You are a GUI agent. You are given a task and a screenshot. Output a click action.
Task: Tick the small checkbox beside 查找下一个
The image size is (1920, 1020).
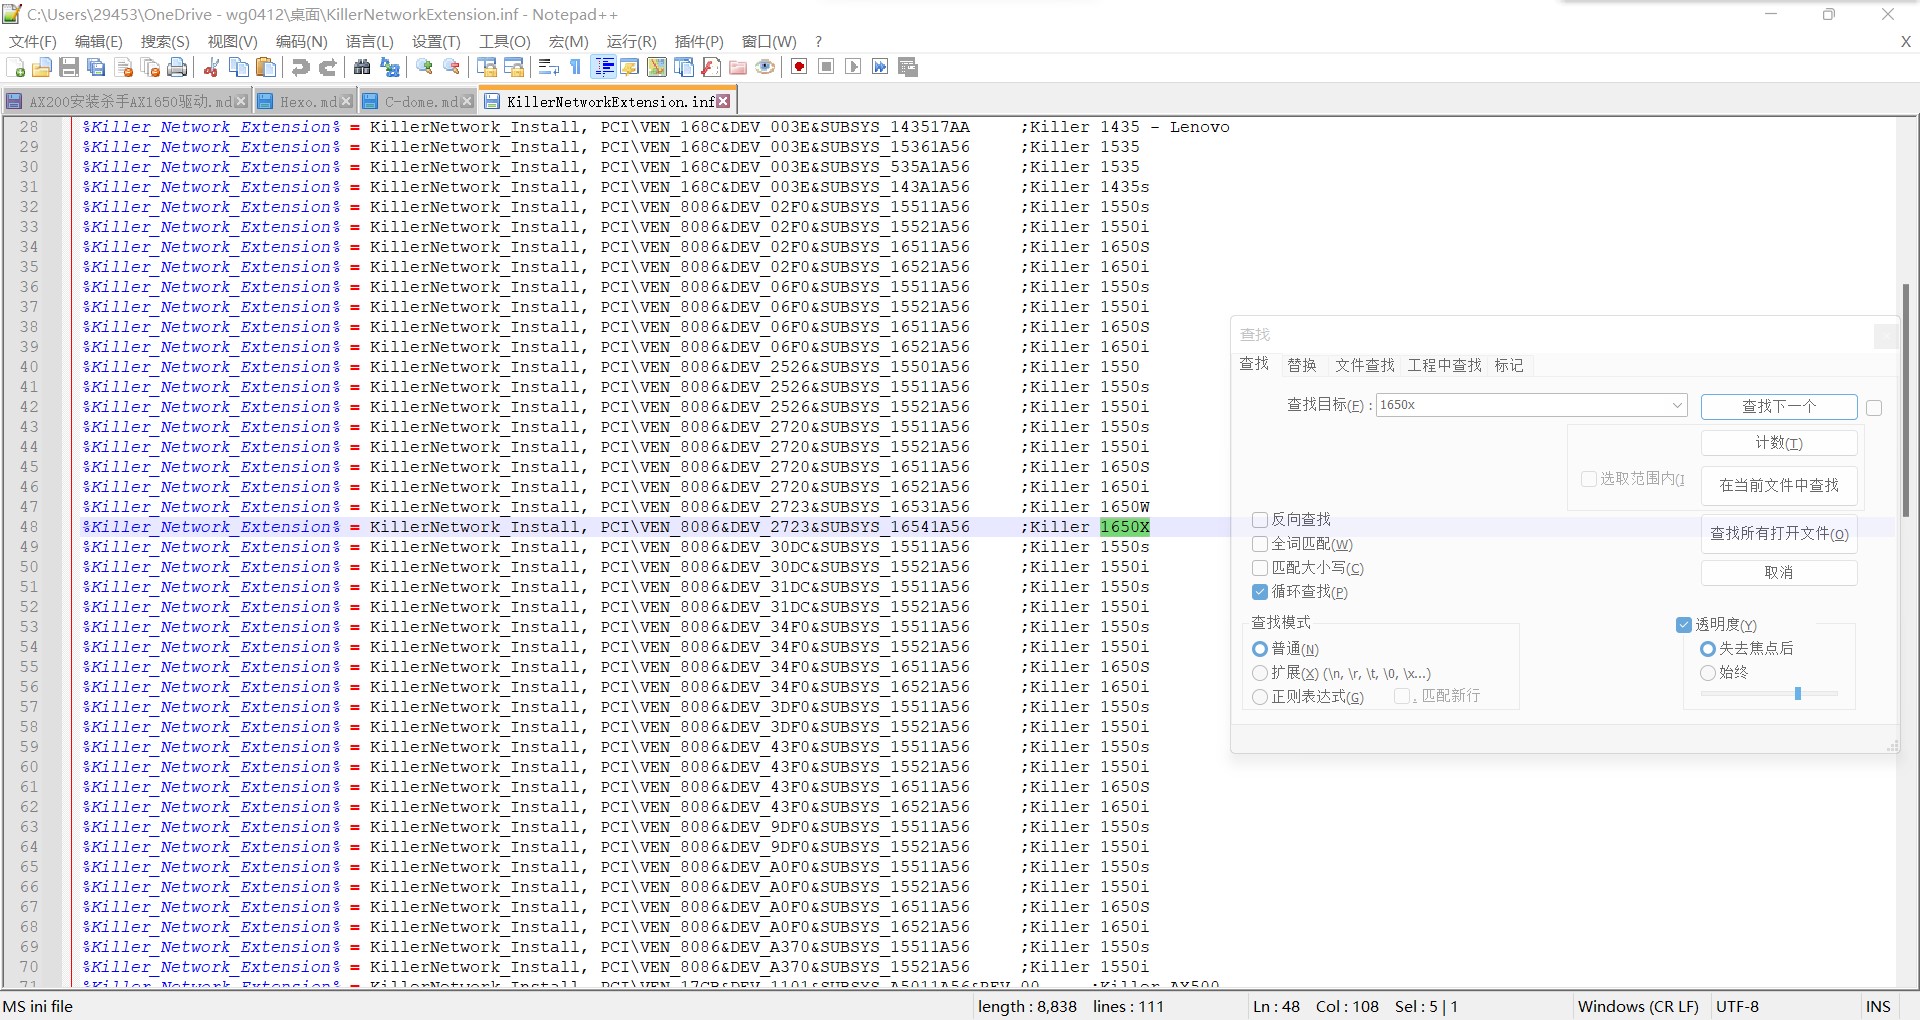1874,407
